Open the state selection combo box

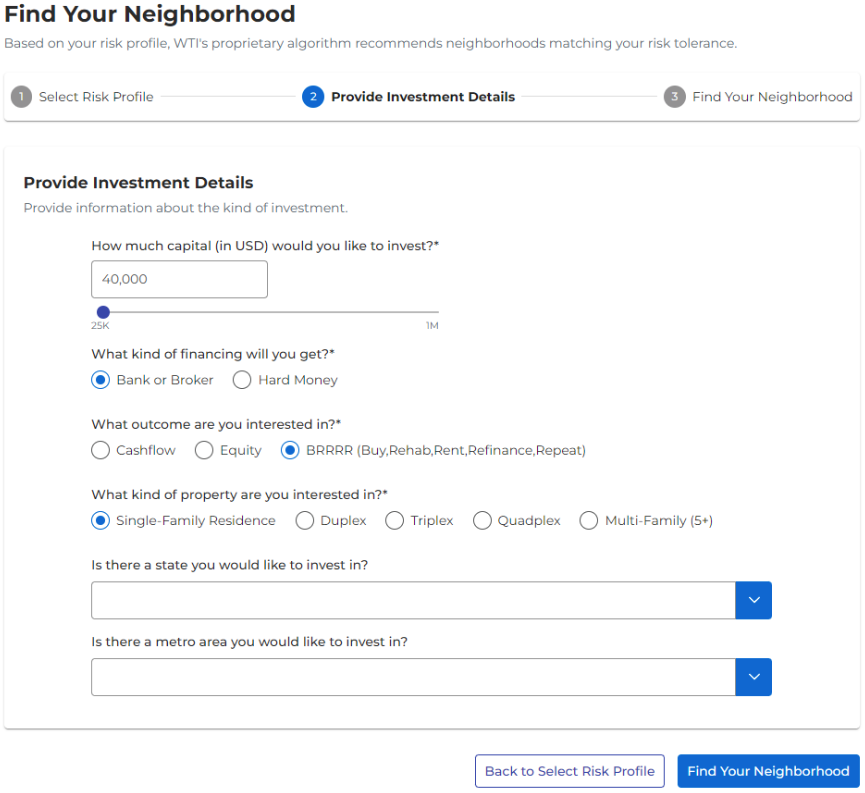click(413, 600)
